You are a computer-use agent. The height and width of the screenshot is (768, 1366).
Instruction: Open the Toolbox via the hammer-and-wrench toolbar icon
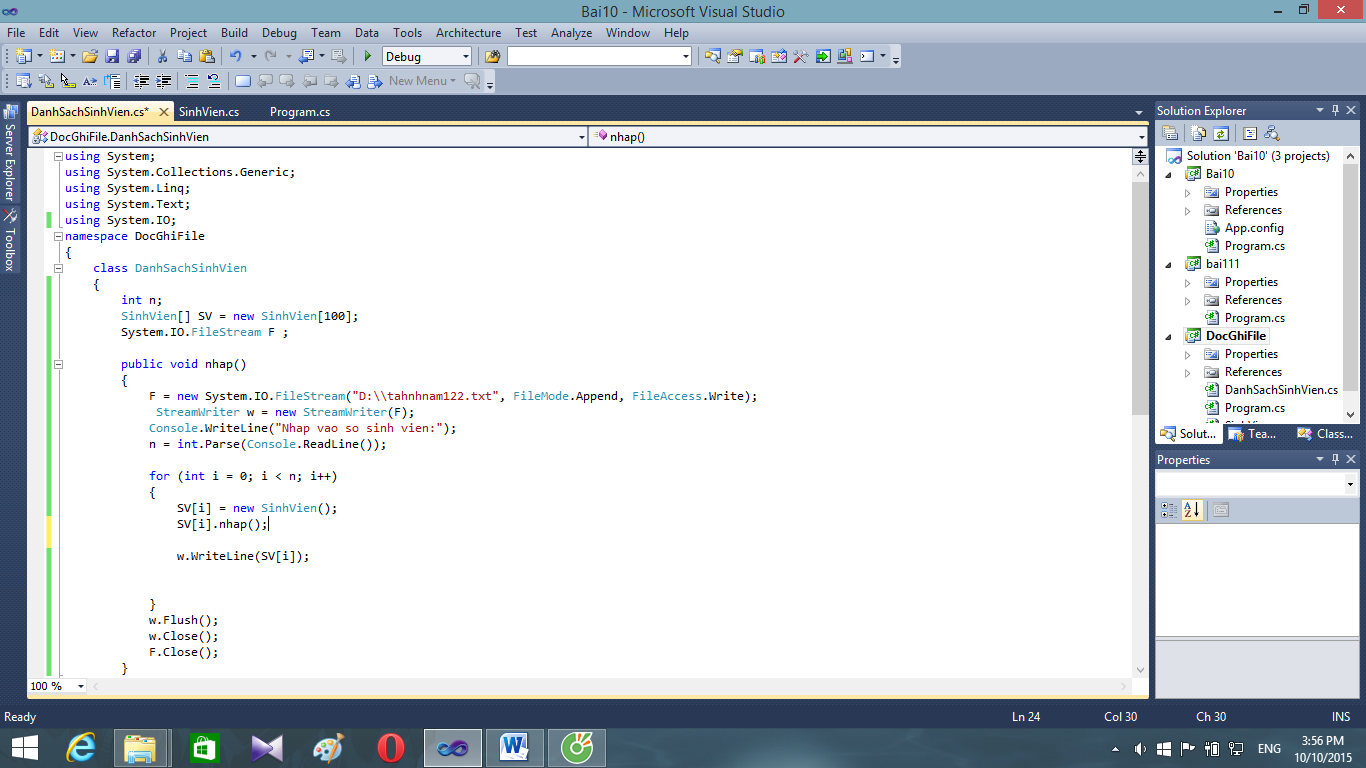coord(800,57)
